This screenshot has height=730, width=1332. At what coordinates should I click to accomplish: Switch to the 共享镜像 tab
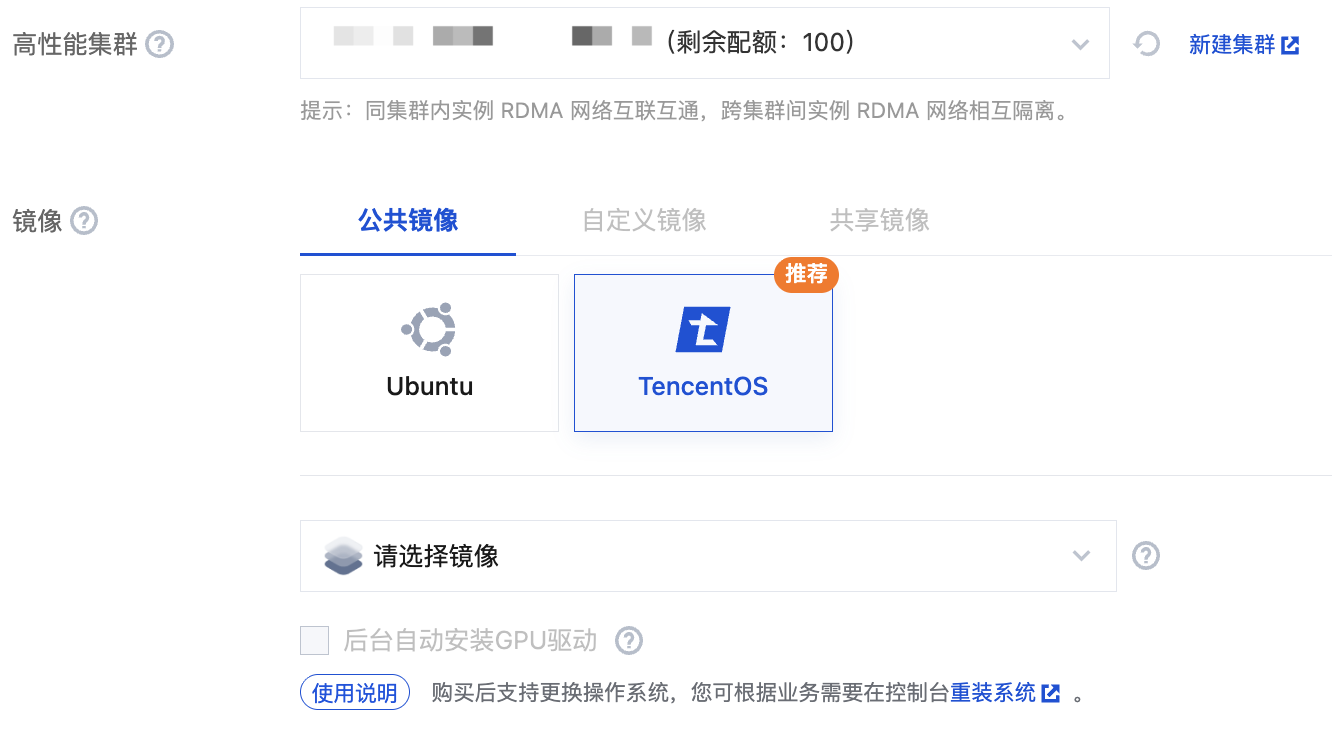tap(879, 220)
